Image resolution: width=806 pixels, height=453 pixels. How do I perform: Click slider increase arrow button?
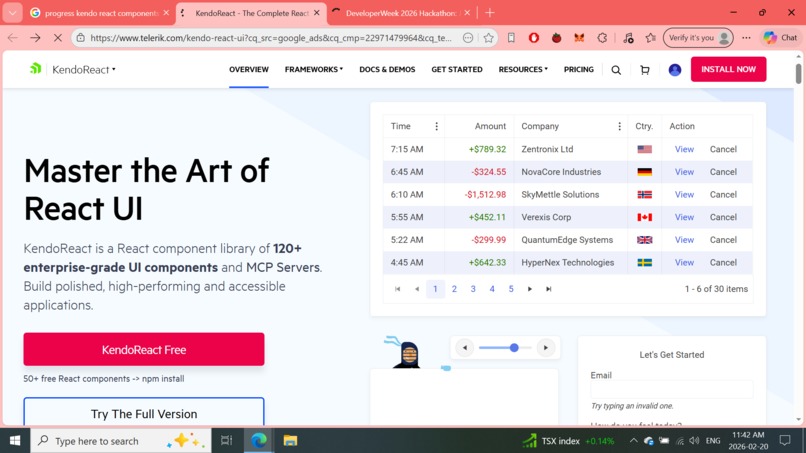(x=545, y=348)
